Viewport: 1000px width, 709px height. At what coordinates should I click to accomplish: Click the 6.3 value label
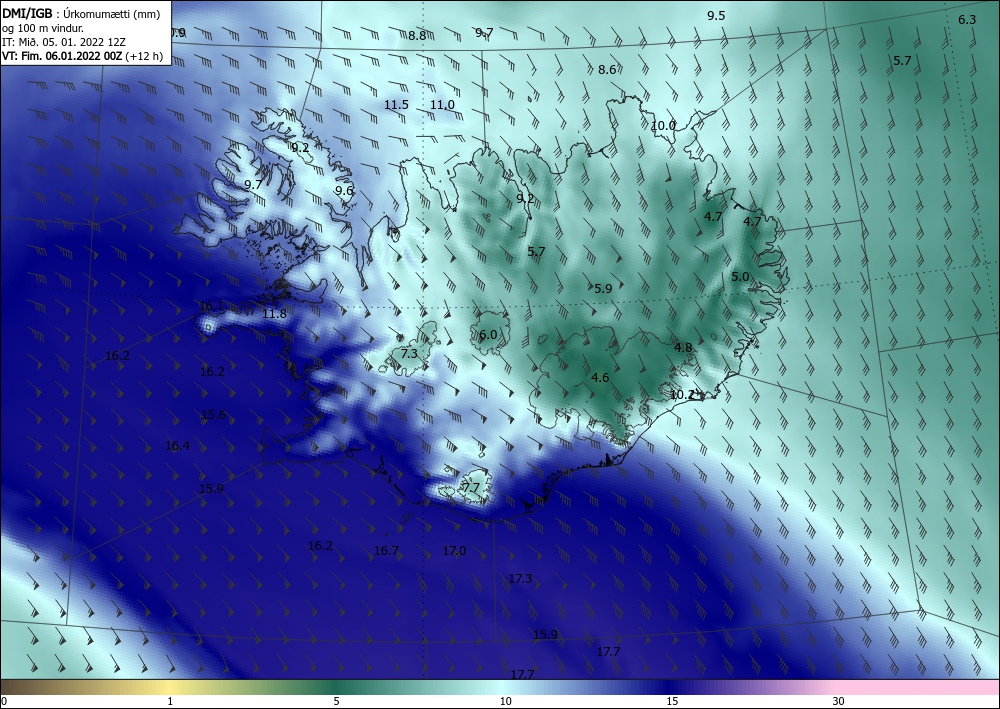967,20
